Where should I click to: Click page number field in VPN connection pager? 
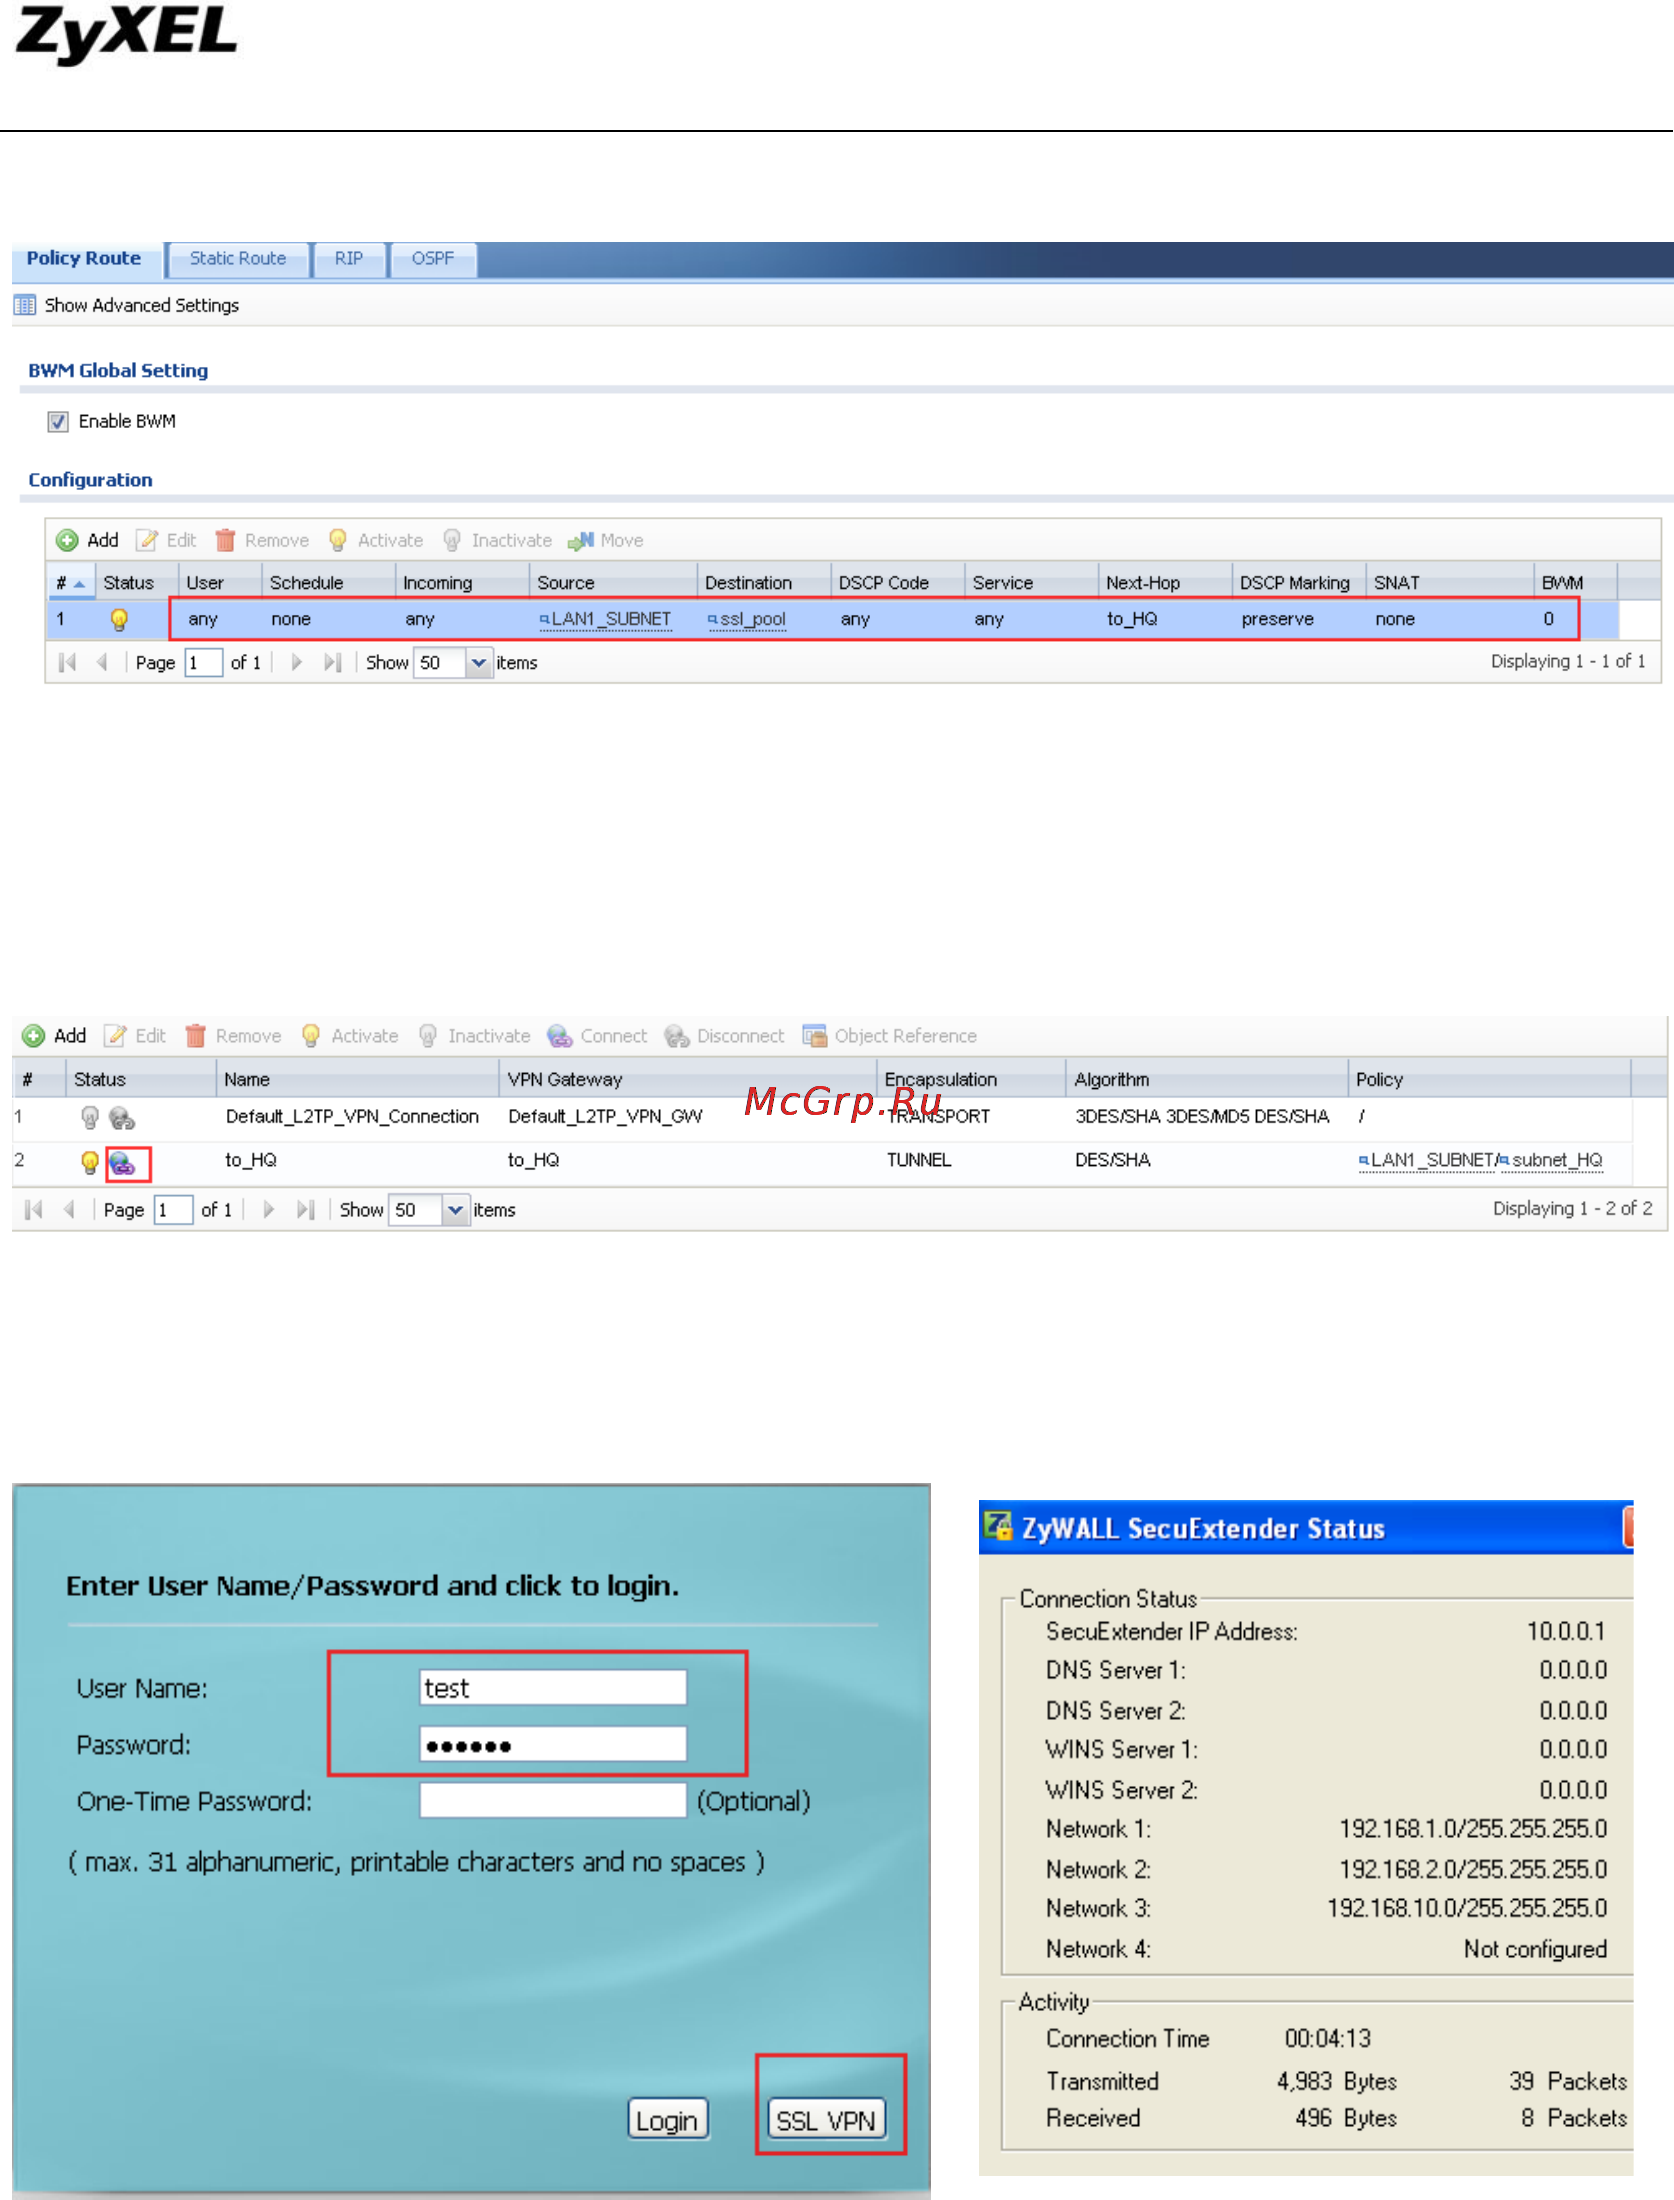click(173, 1210)
